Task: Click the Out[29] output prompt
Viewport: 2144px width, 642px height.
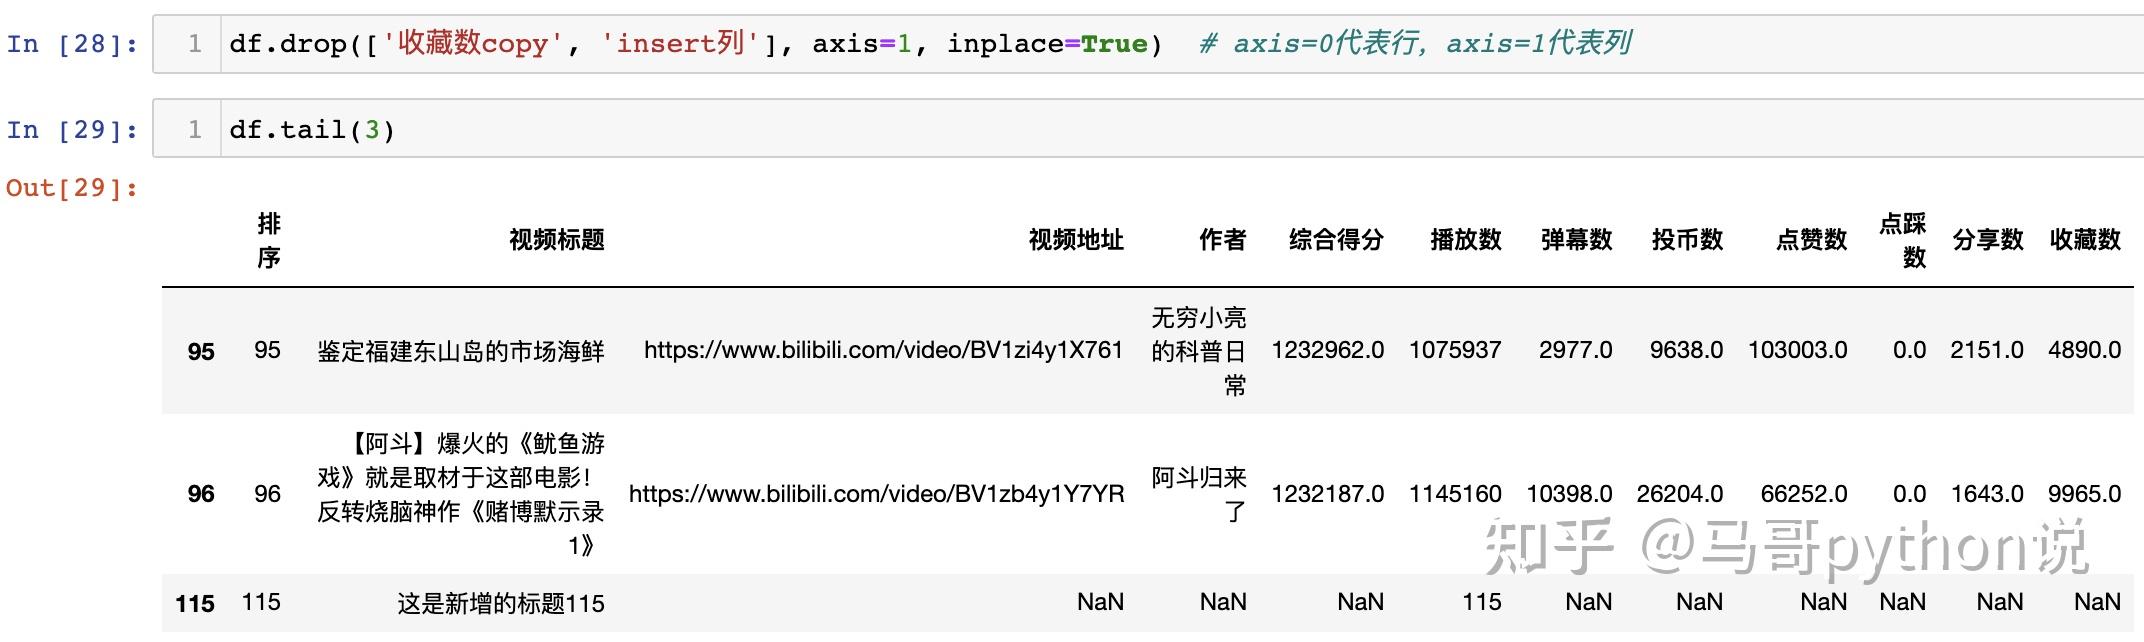Action: (72, 188)
